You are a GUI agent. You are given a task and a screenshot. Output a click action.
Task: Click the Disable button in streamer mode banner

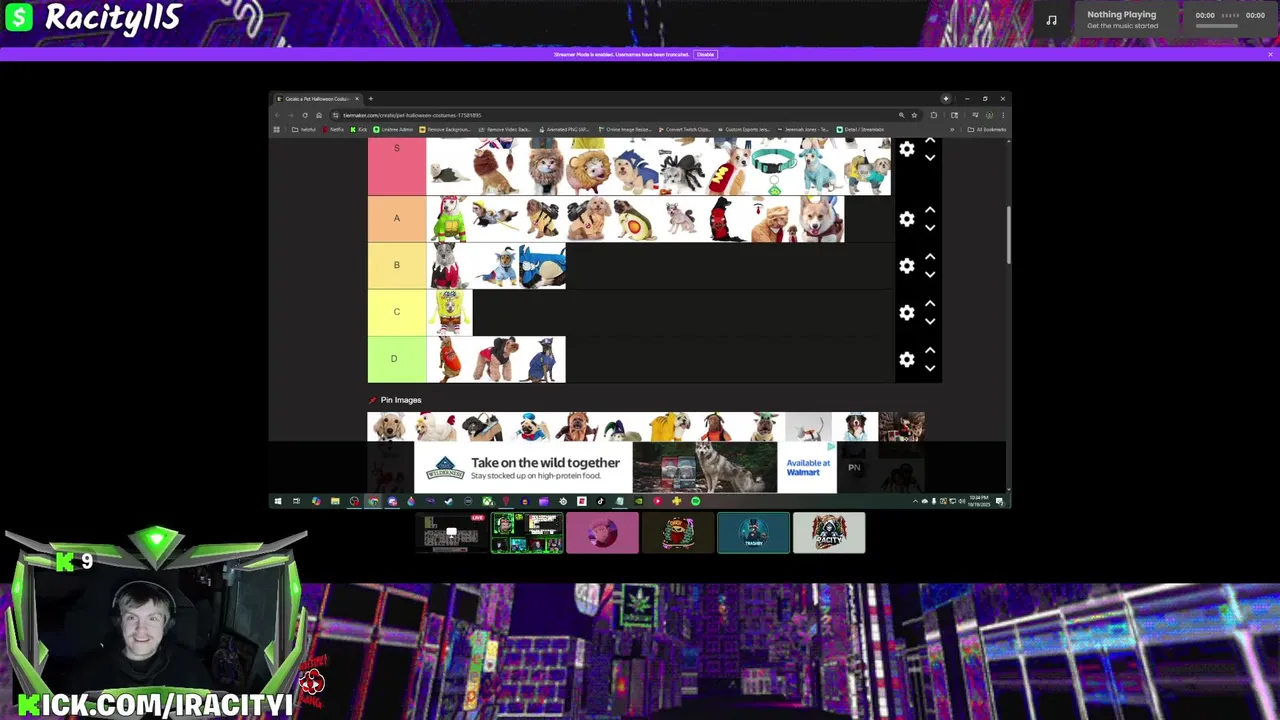pyautogui.click(x=705, y=54)
